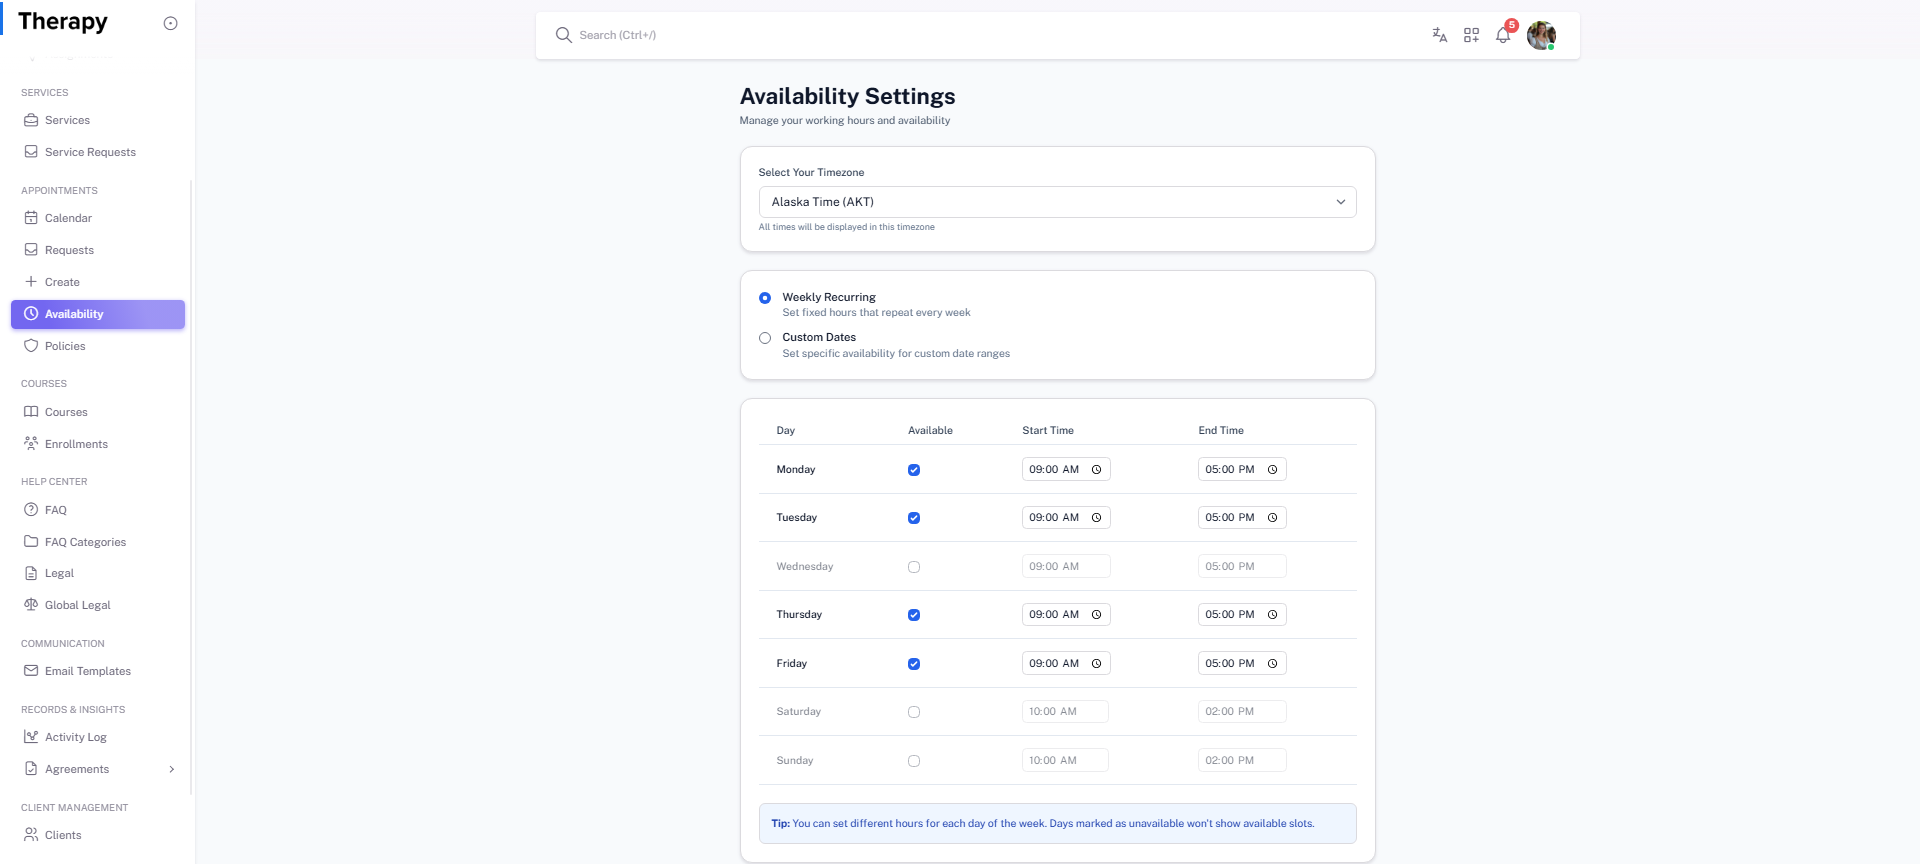
Task: Click the Service Requests inbox icon
Action: pyautogui.click(x=31, y=152)
